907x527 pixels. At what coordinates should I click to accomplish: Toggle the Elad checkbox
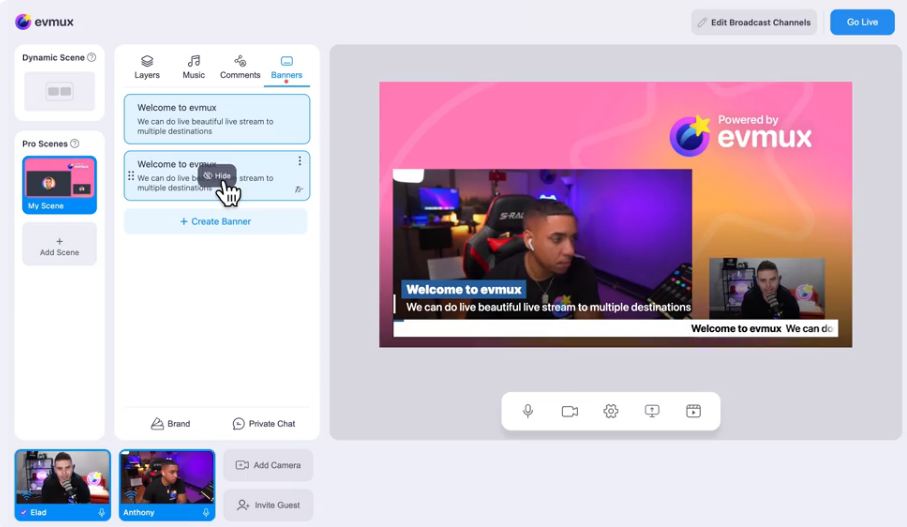click(24, 513)
